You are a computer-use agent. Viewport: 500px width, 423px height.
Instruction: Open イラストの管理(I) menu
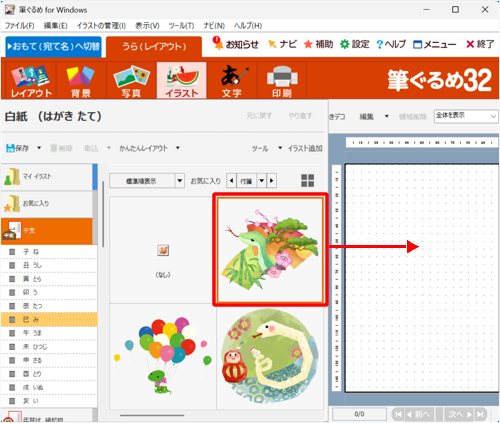(x=101, y=26)
